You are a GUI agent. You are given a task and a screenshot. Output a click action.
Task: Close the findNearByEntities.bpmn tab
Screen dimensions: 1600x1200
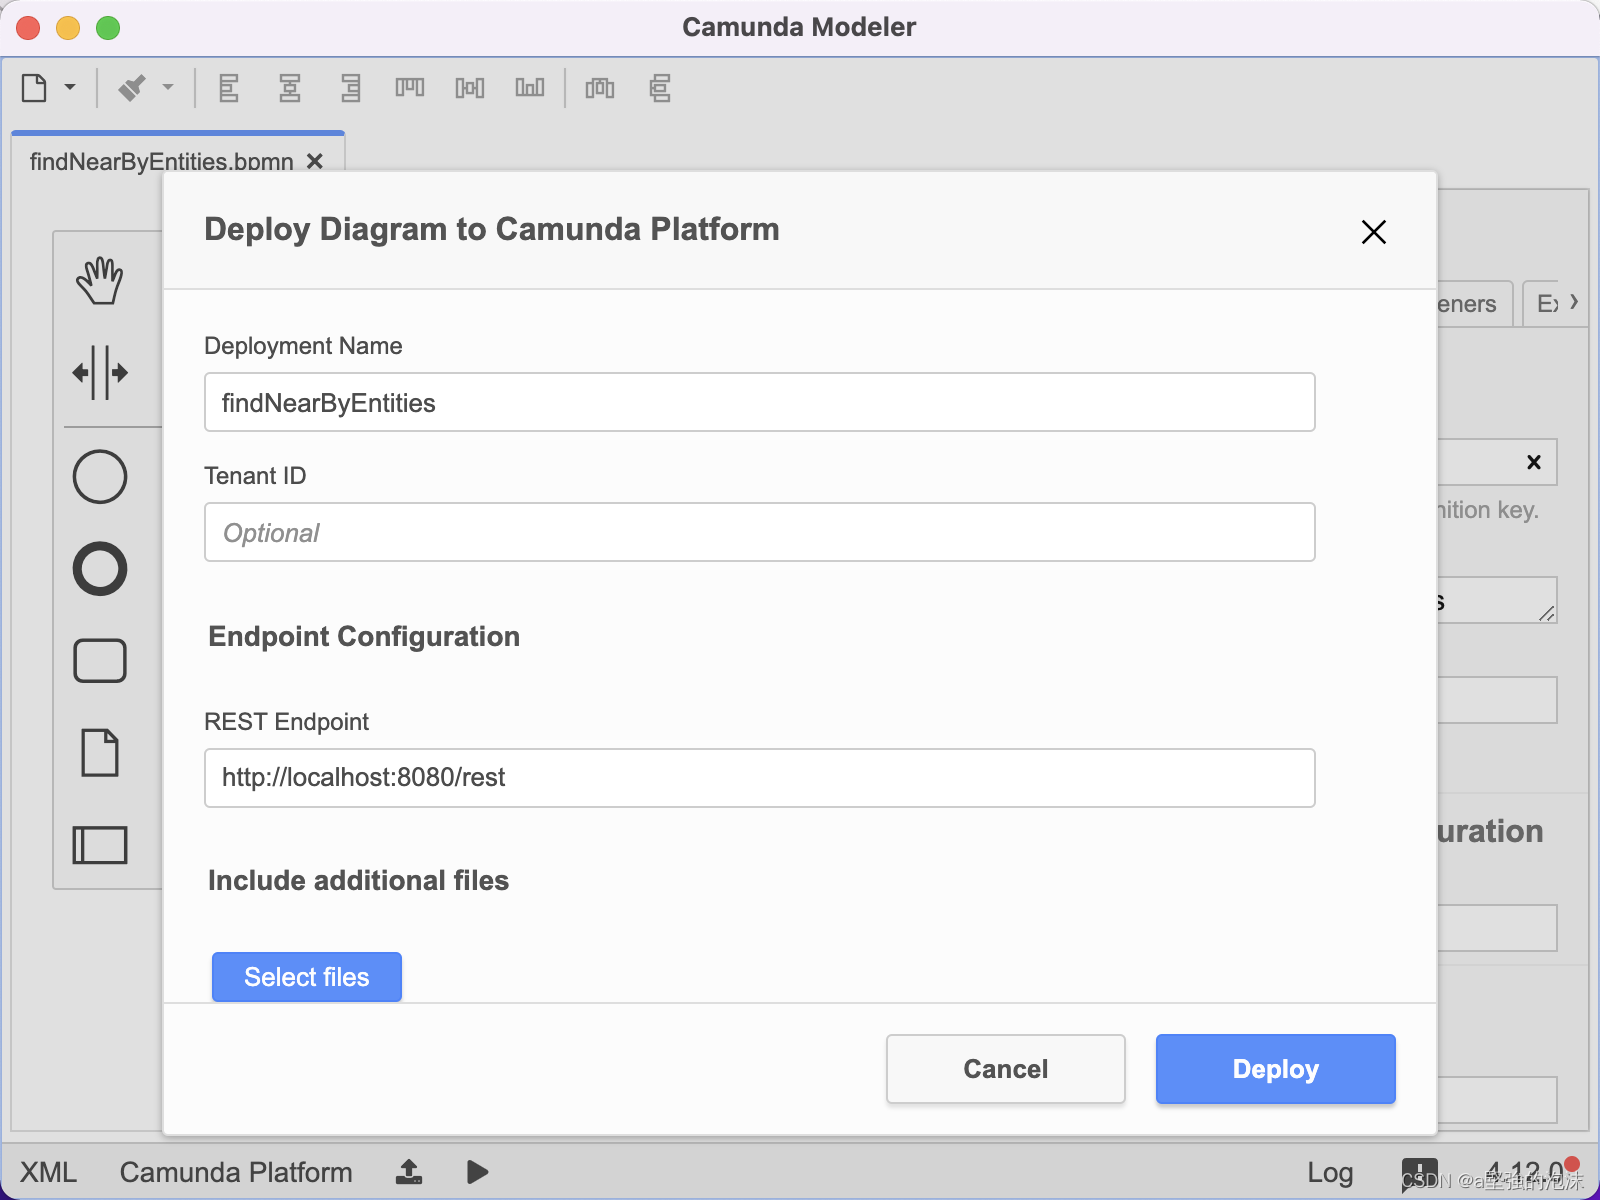[x=315, y=161]
